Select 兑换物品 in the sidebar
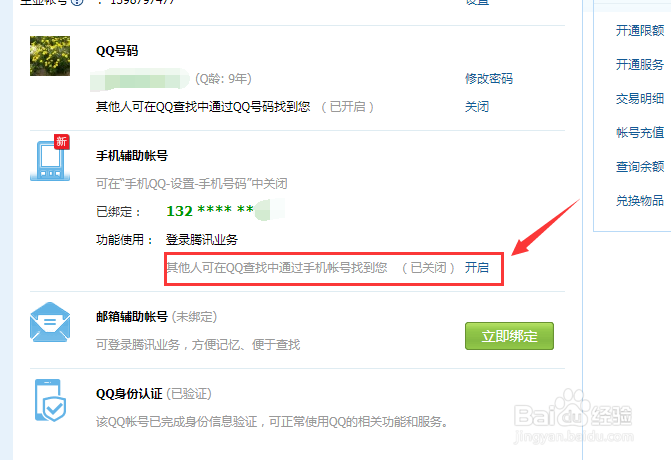The image size is (671, 460). click(640, 201)
